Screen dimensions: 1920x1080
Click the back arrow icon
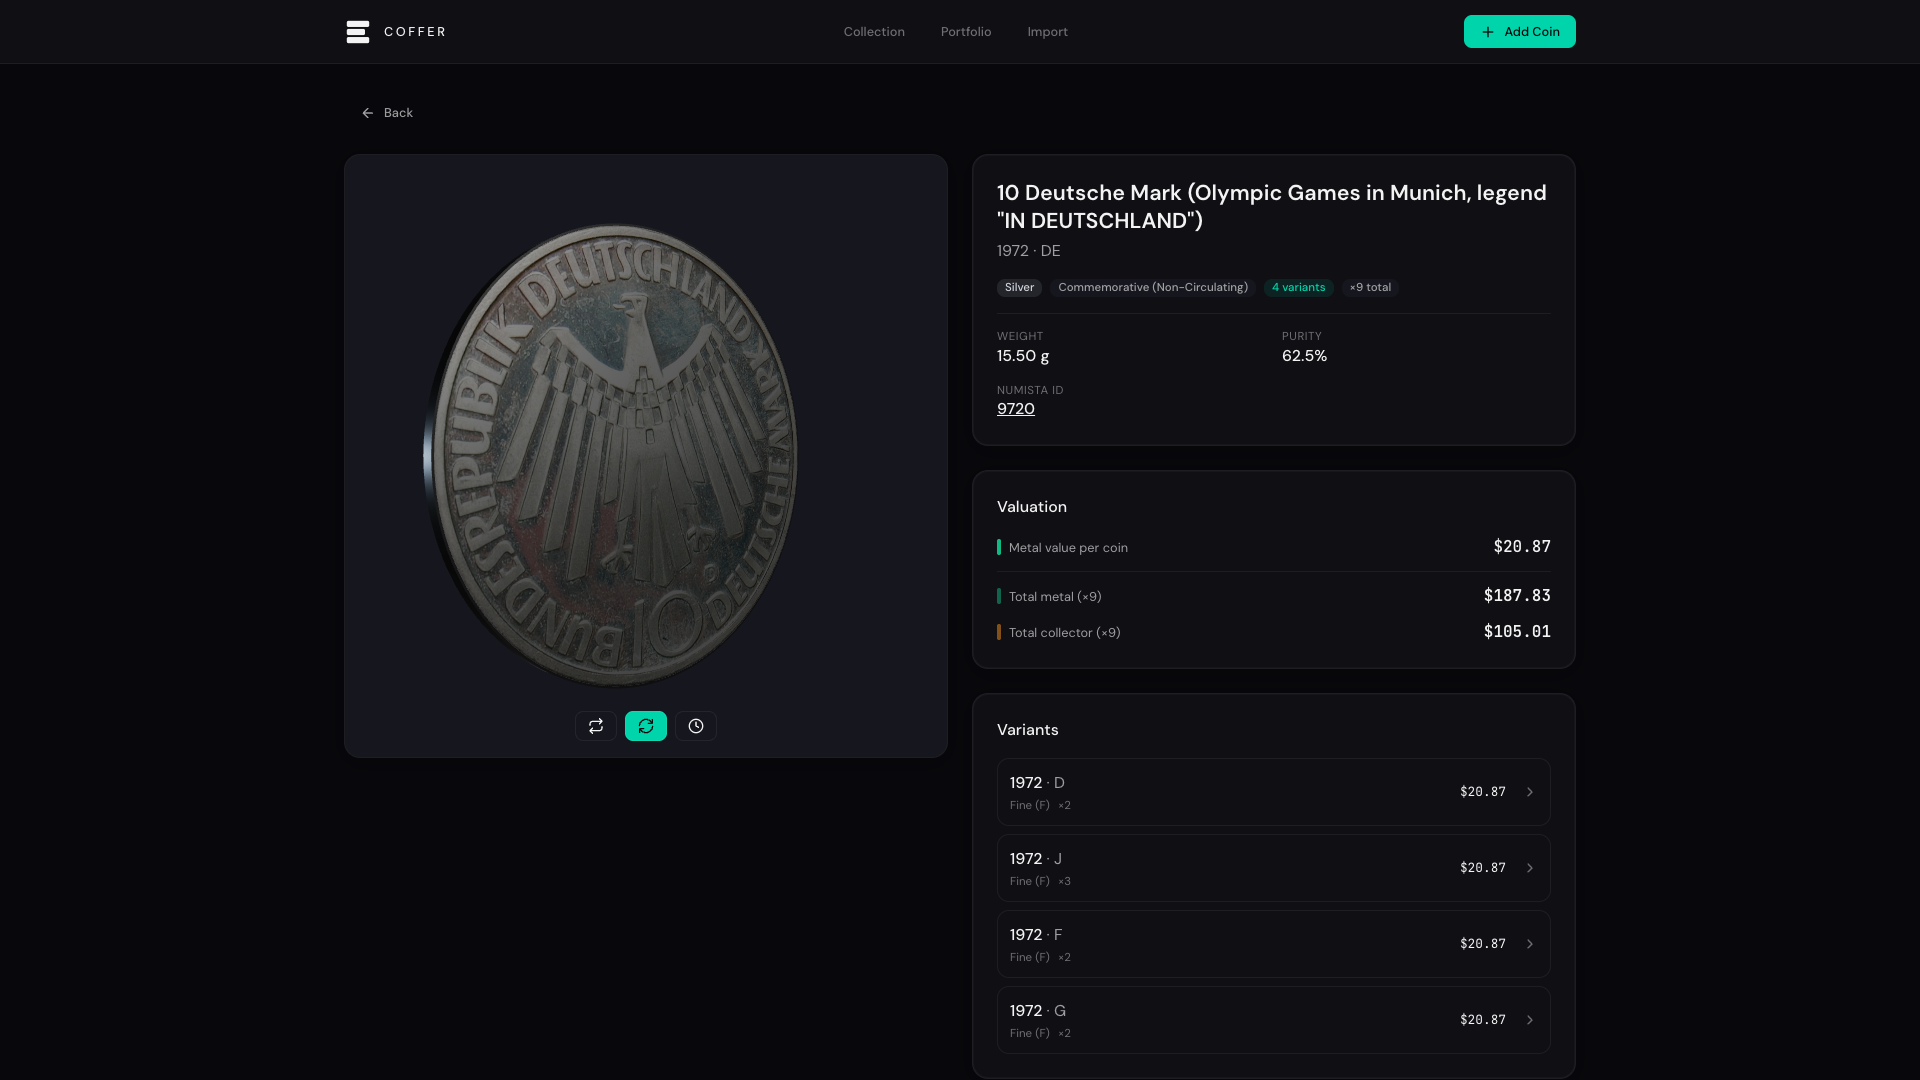(368, 113)
